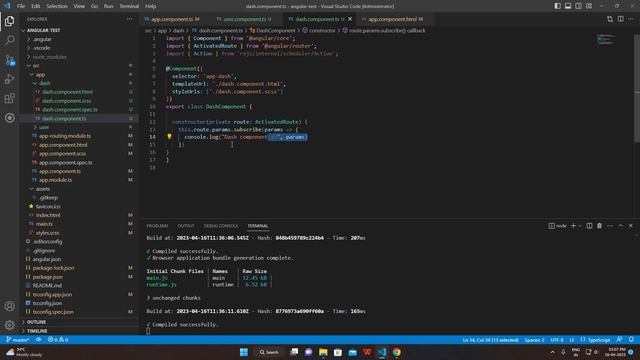Close the dash.component.ts tab
Image resolution: width=640 pixels, height=360 pixels.
pyautogui.click(x=350, y=19)
